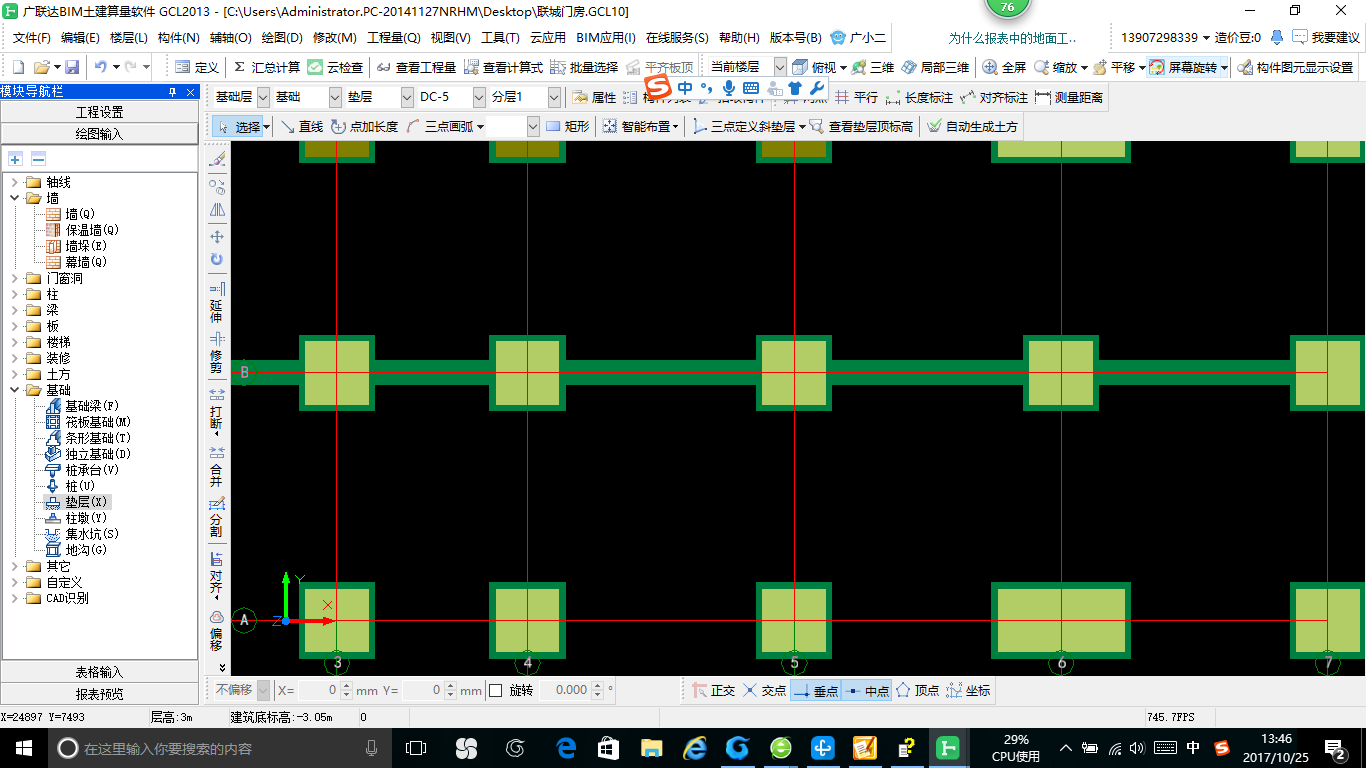Select 矩形 rectangle drawing tool
1366x768 pixels.
pos(567,127)
